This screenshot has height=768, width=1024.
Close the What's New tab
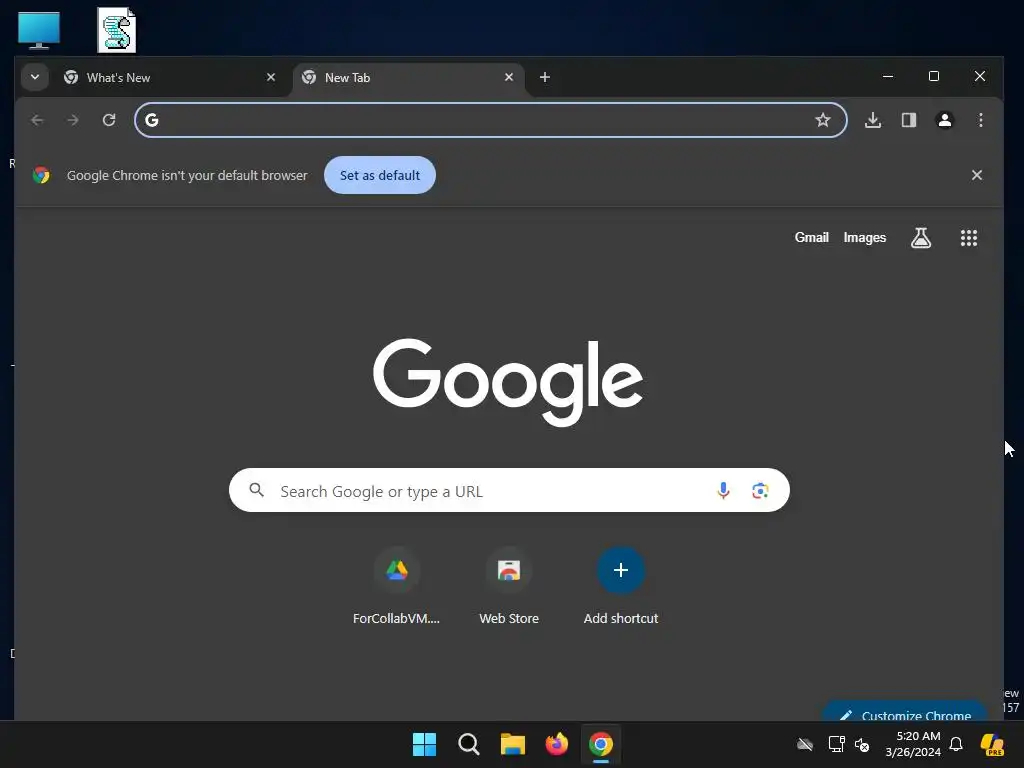coord(271,77)
